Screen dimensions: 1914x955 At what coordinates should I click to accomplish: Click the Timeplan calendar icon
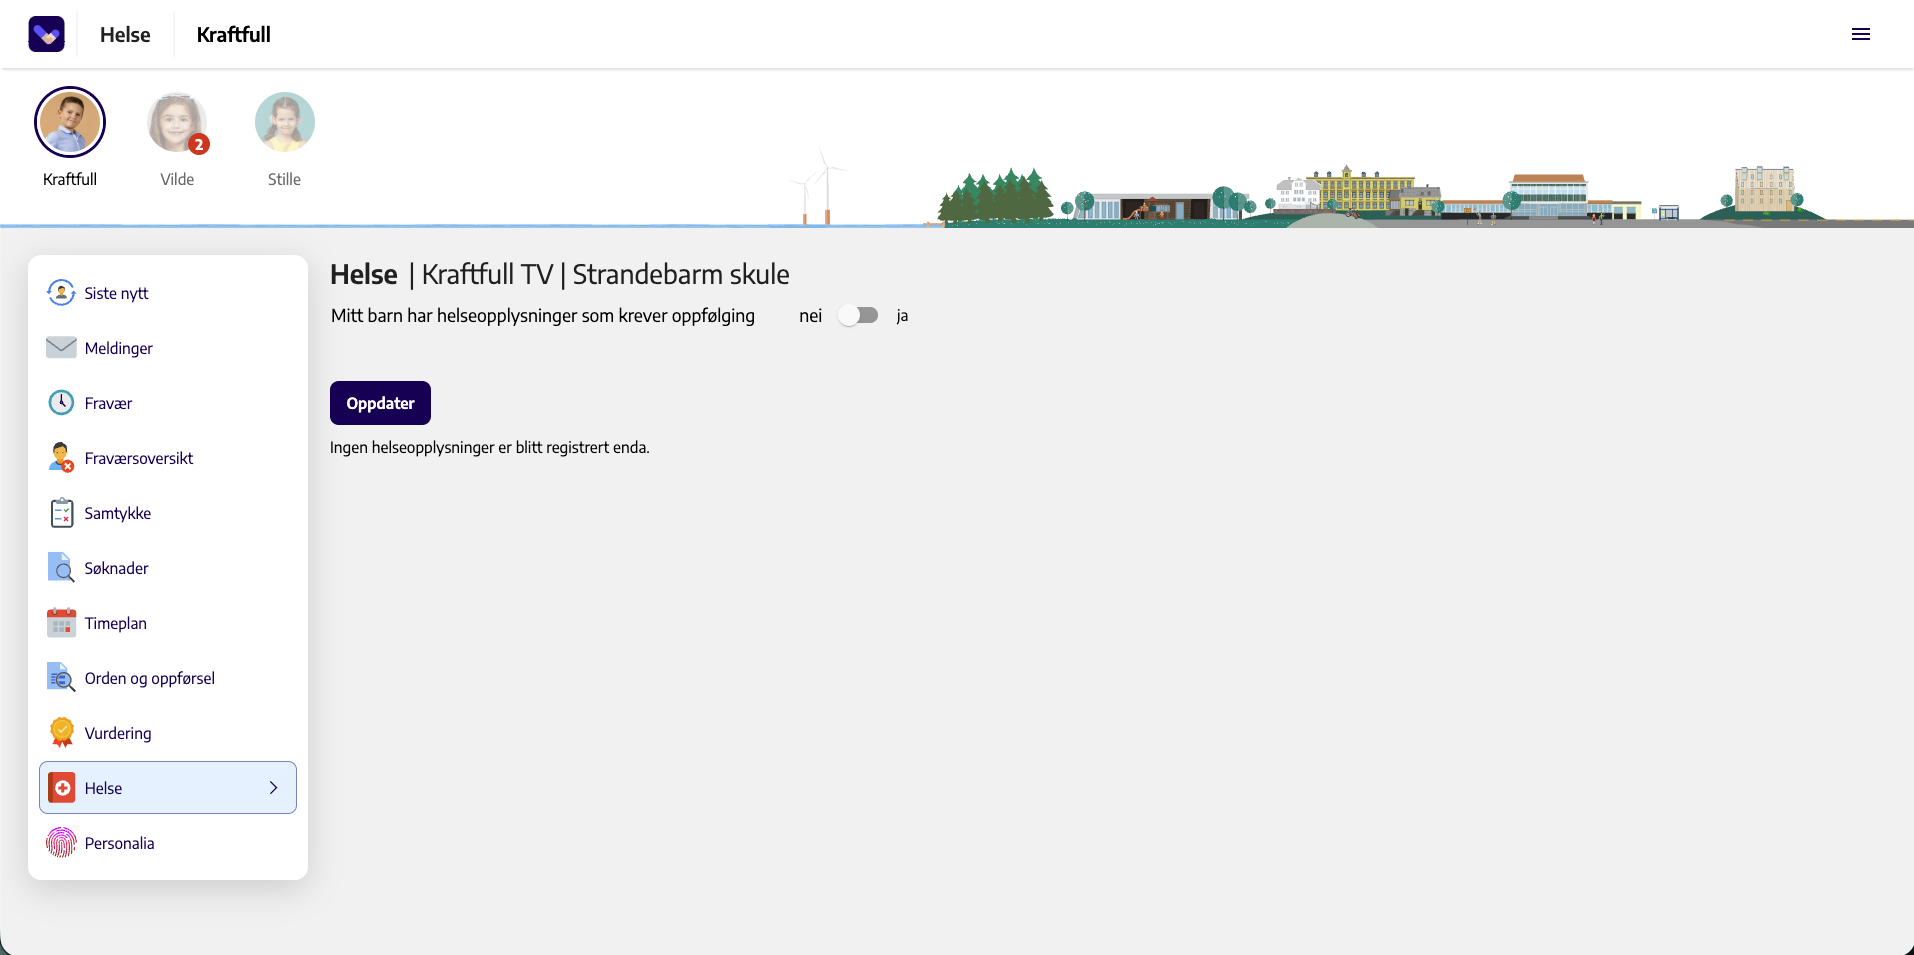point(61,622)
